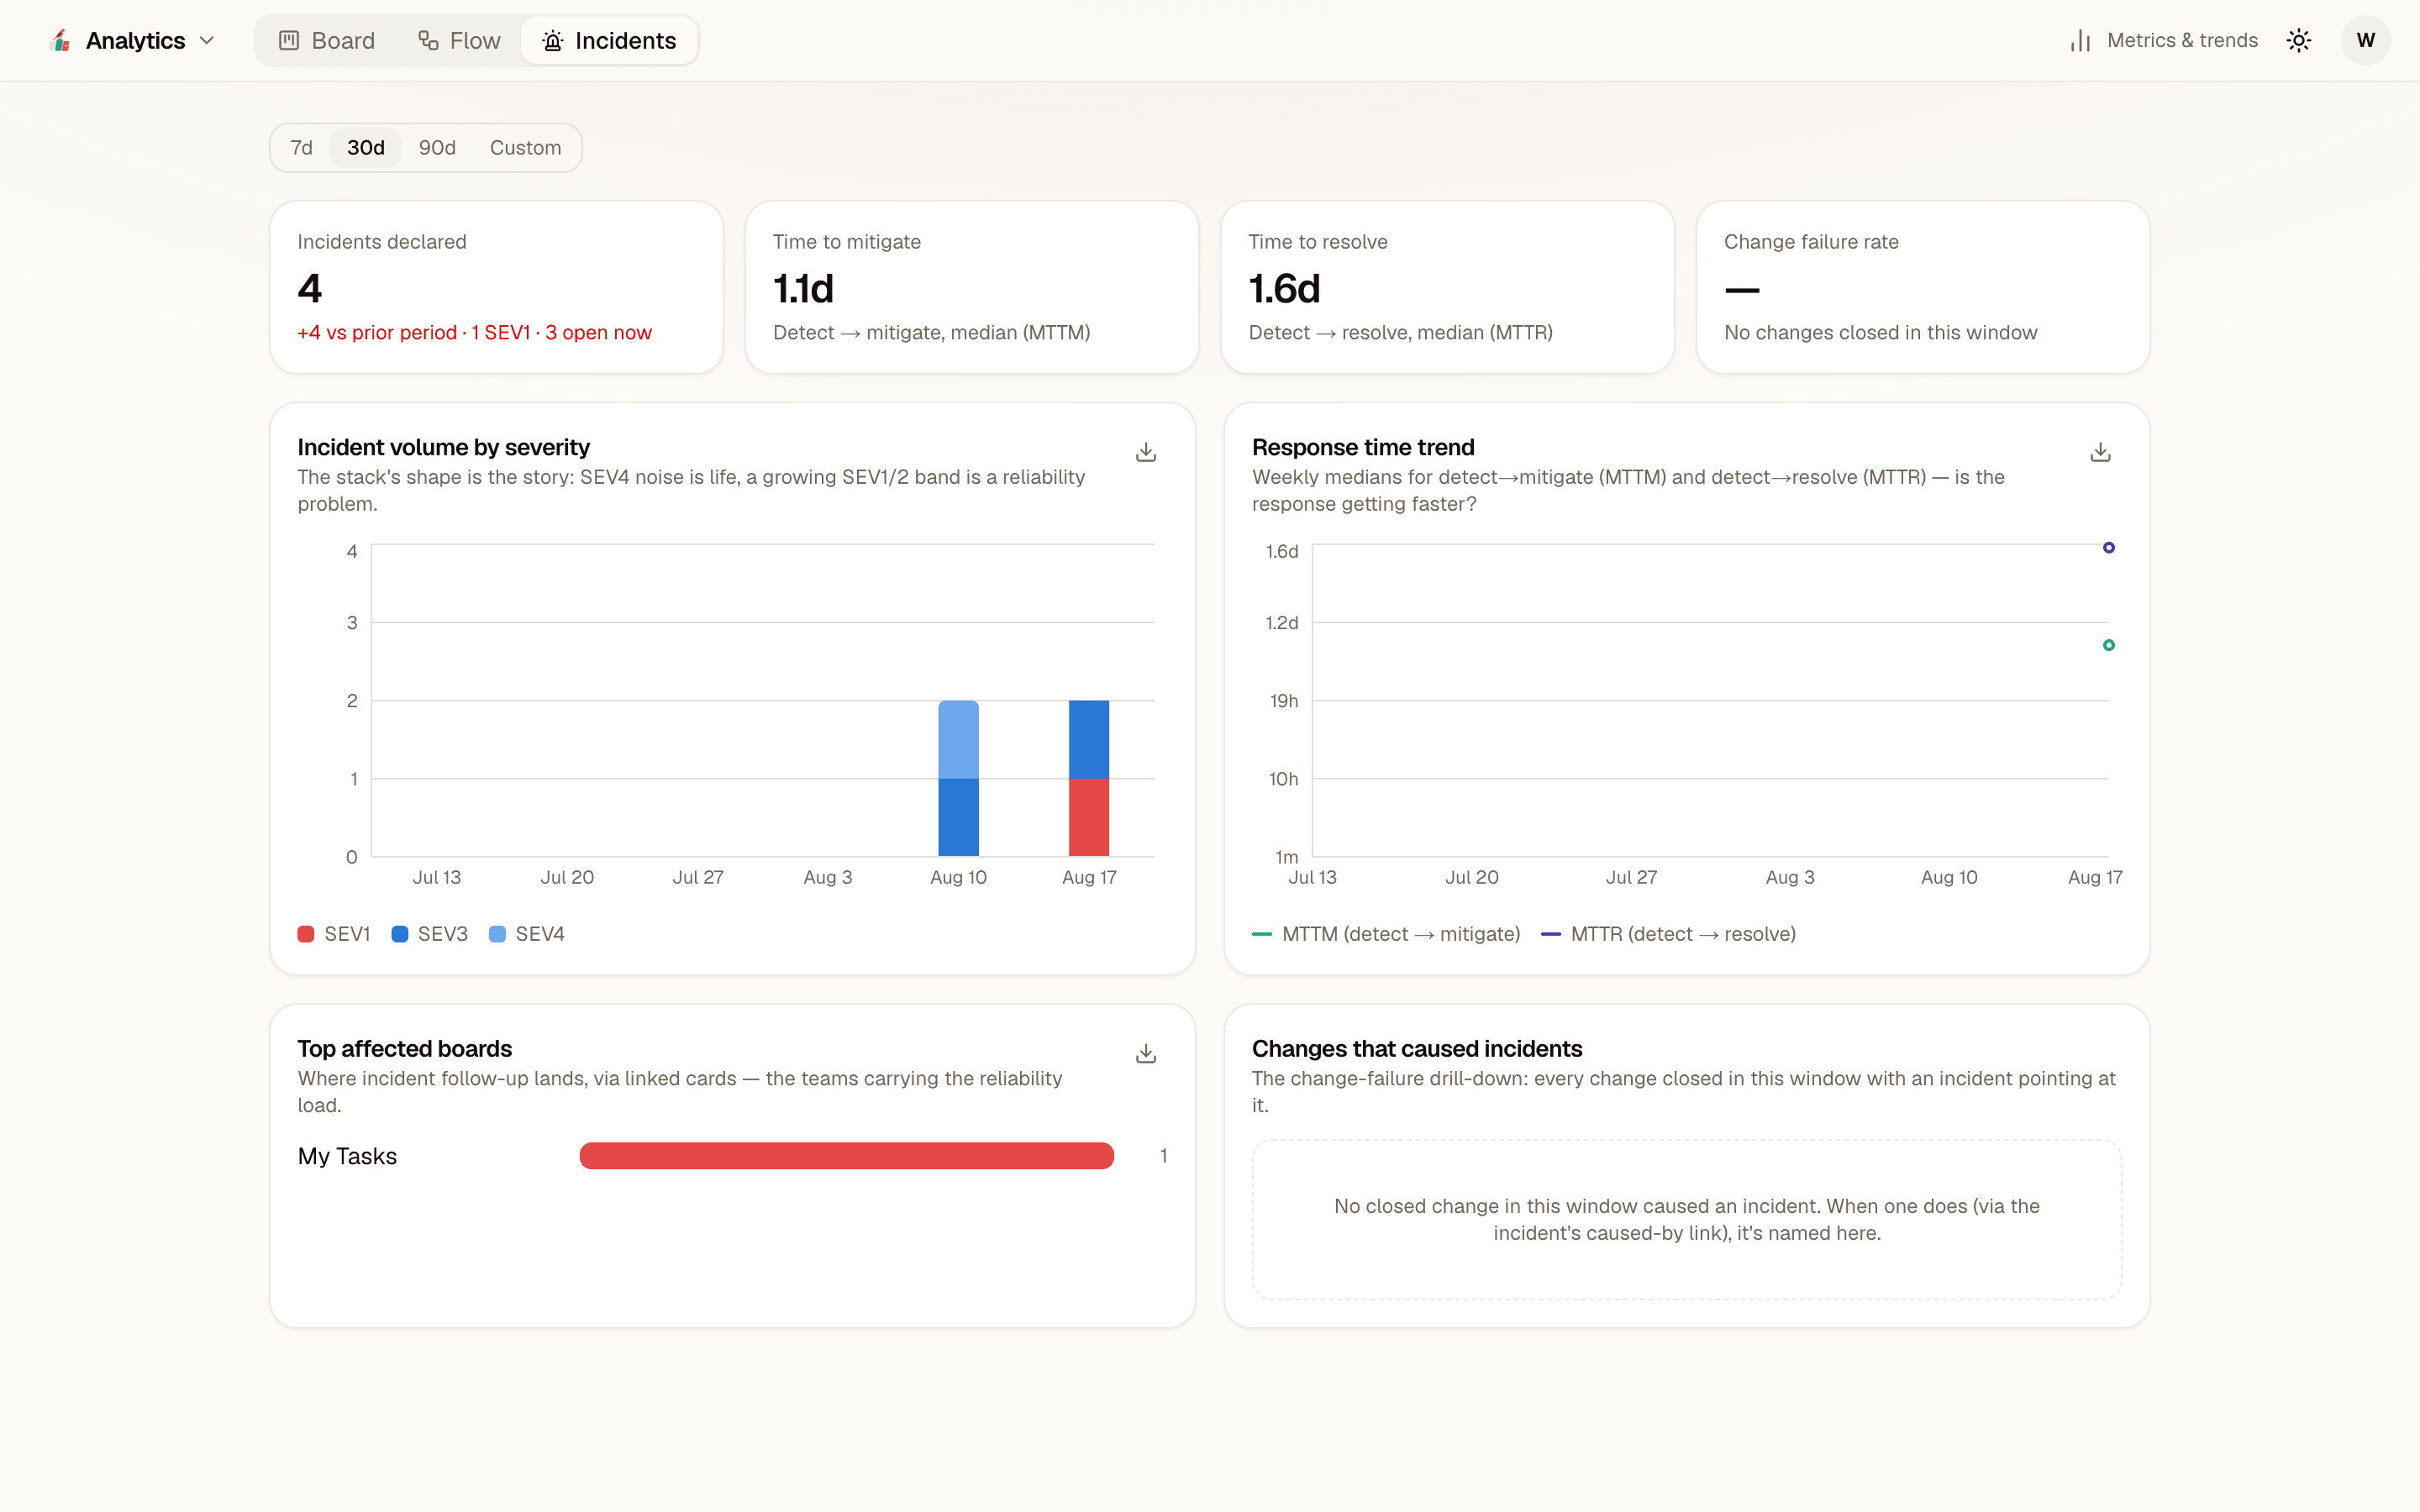The image size is (2420, 1512).
Task: Select the Incidents tab
Action: point(609,40)
